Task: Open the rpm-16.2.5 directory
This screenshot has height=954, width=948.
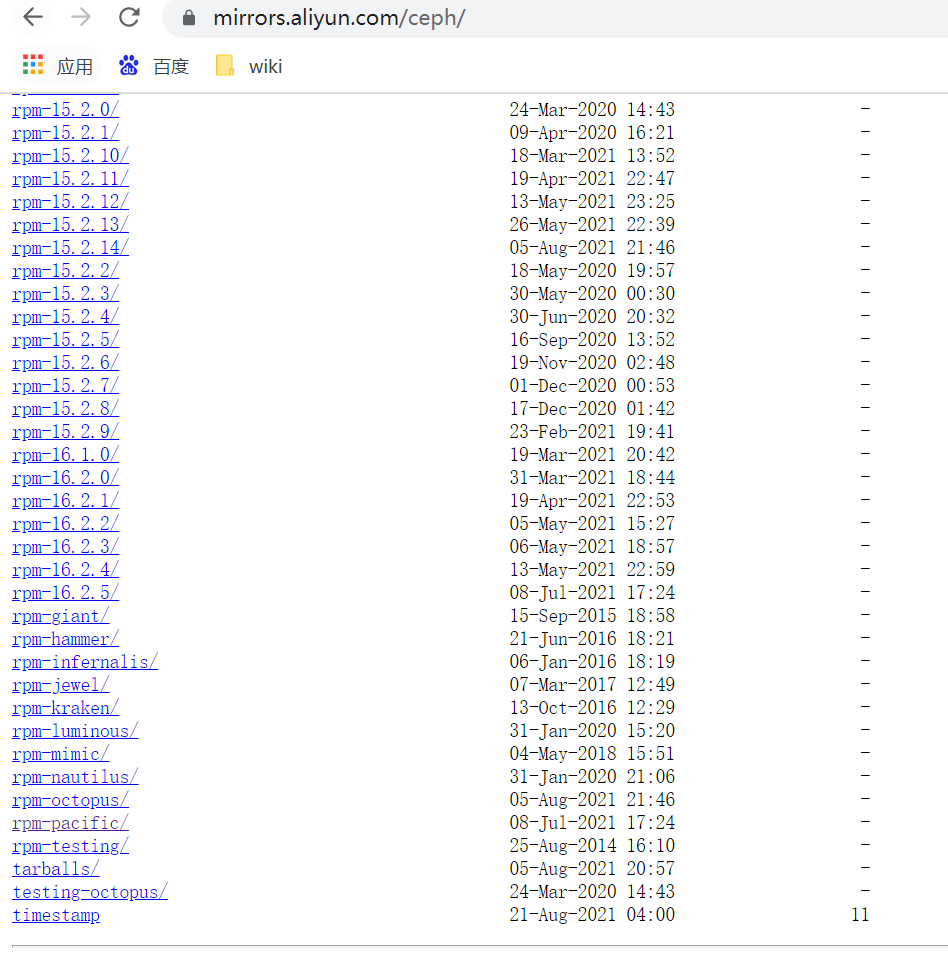Action: pos(65,592)
